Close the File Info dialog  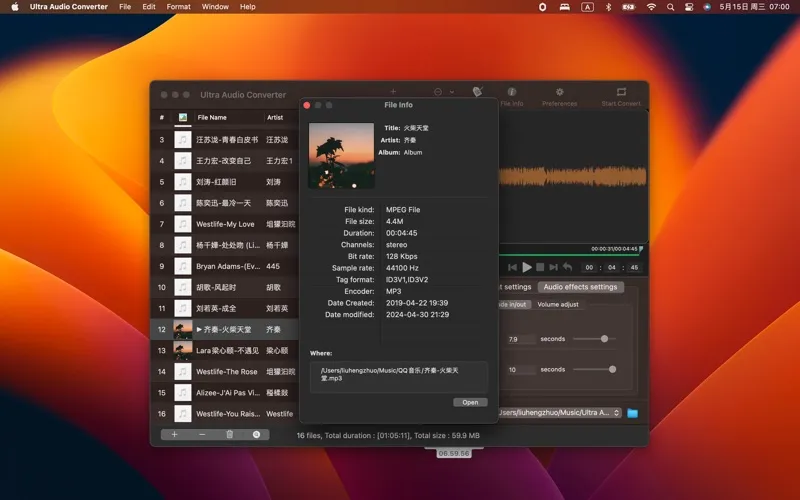tap(307, 105)
